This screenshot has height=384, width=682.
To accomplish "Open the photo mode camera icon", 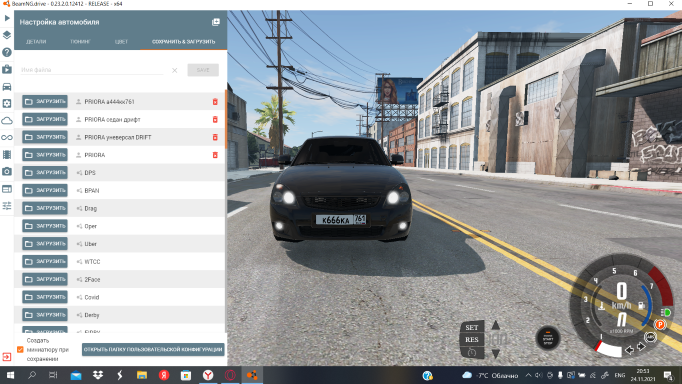I will coord(7,171).
